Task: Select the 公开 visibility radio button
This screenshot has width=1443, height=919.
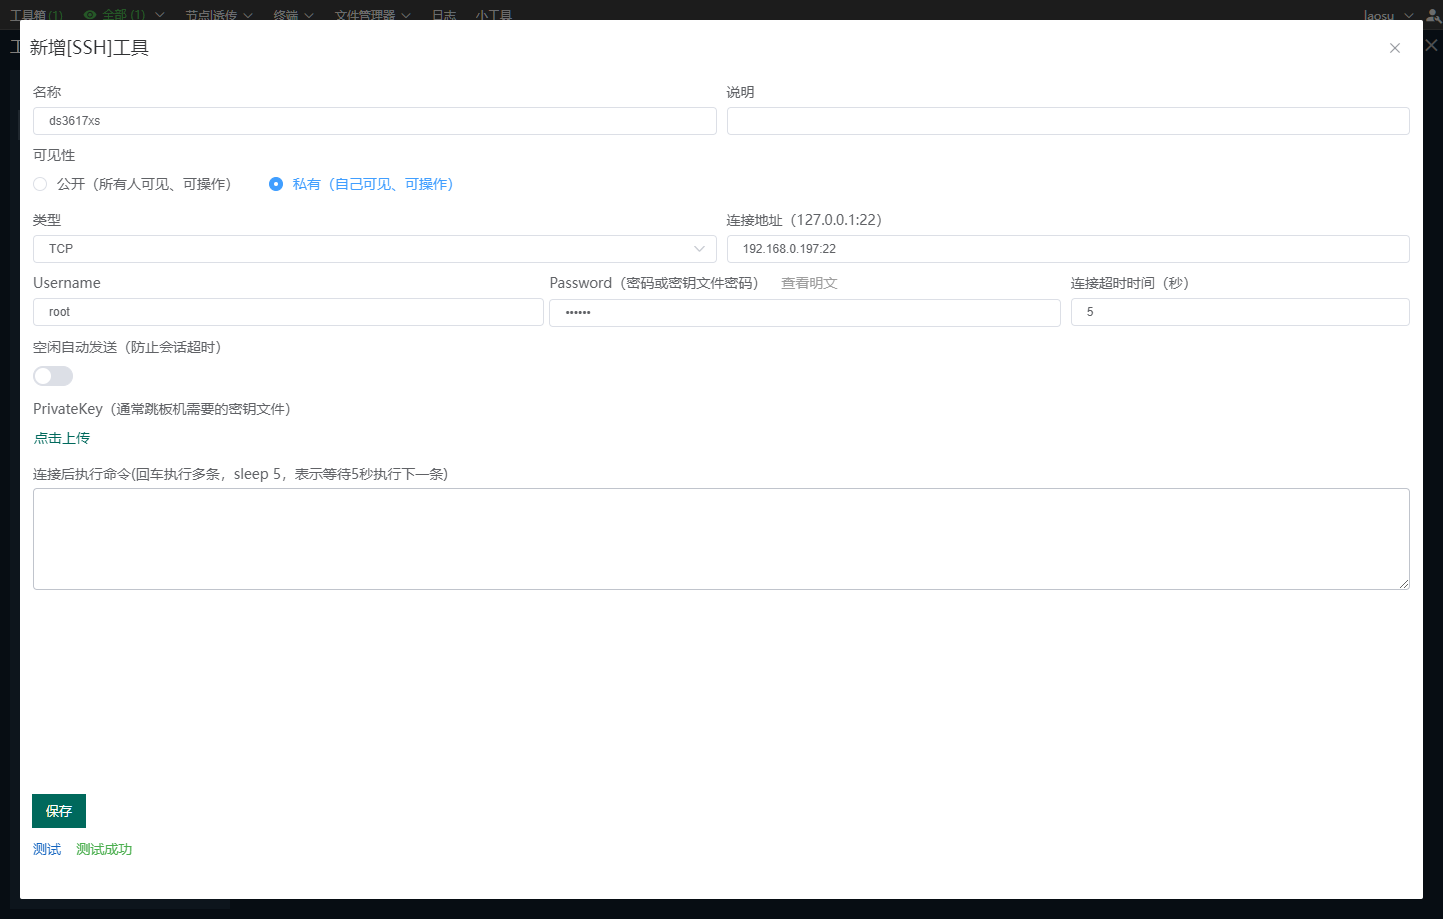Action: (39, 184)
